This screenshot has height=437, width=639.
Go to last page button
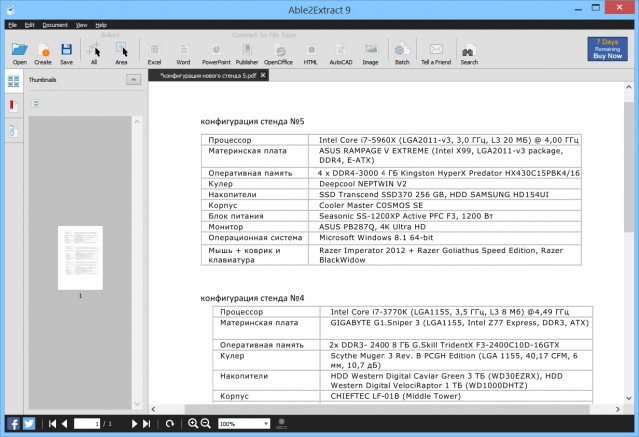(x=147, y=424)
